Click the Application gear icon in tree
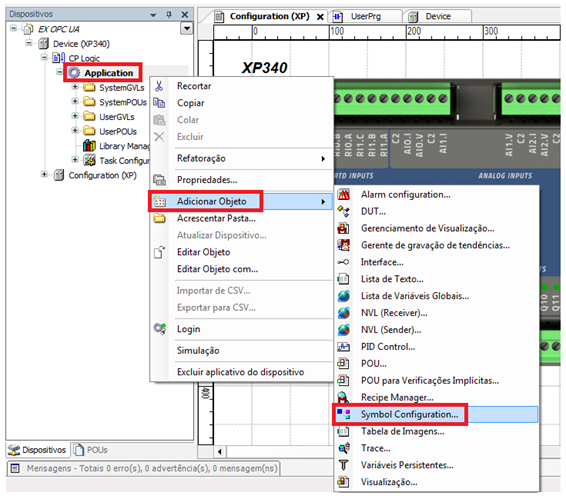This screenshot has width=566, height=499. [x=74, y=73]
